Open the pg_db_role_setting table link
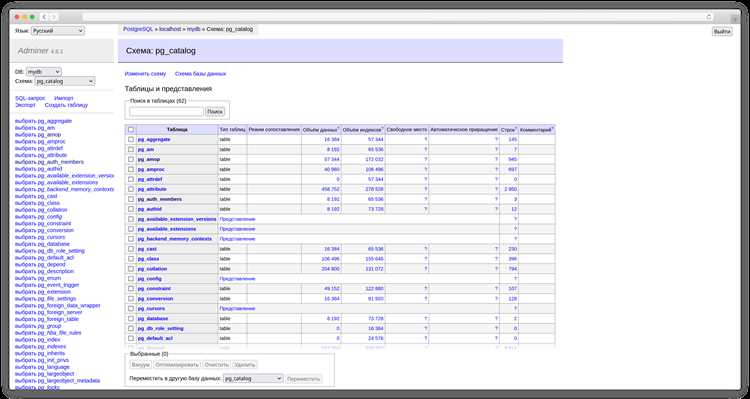 pos(161,329)
